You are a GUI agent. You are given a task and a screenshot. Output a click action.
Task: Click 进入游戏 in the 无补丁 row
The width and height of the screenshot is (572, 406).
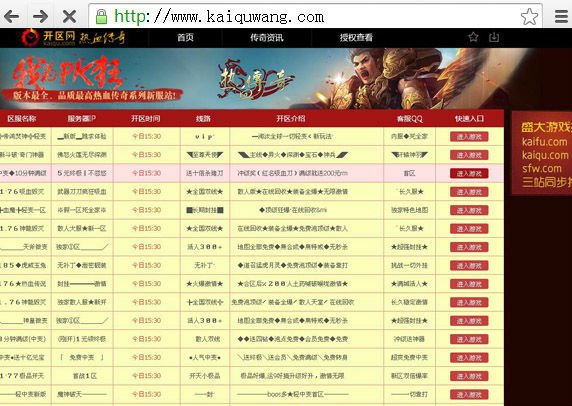click(469, 266)
